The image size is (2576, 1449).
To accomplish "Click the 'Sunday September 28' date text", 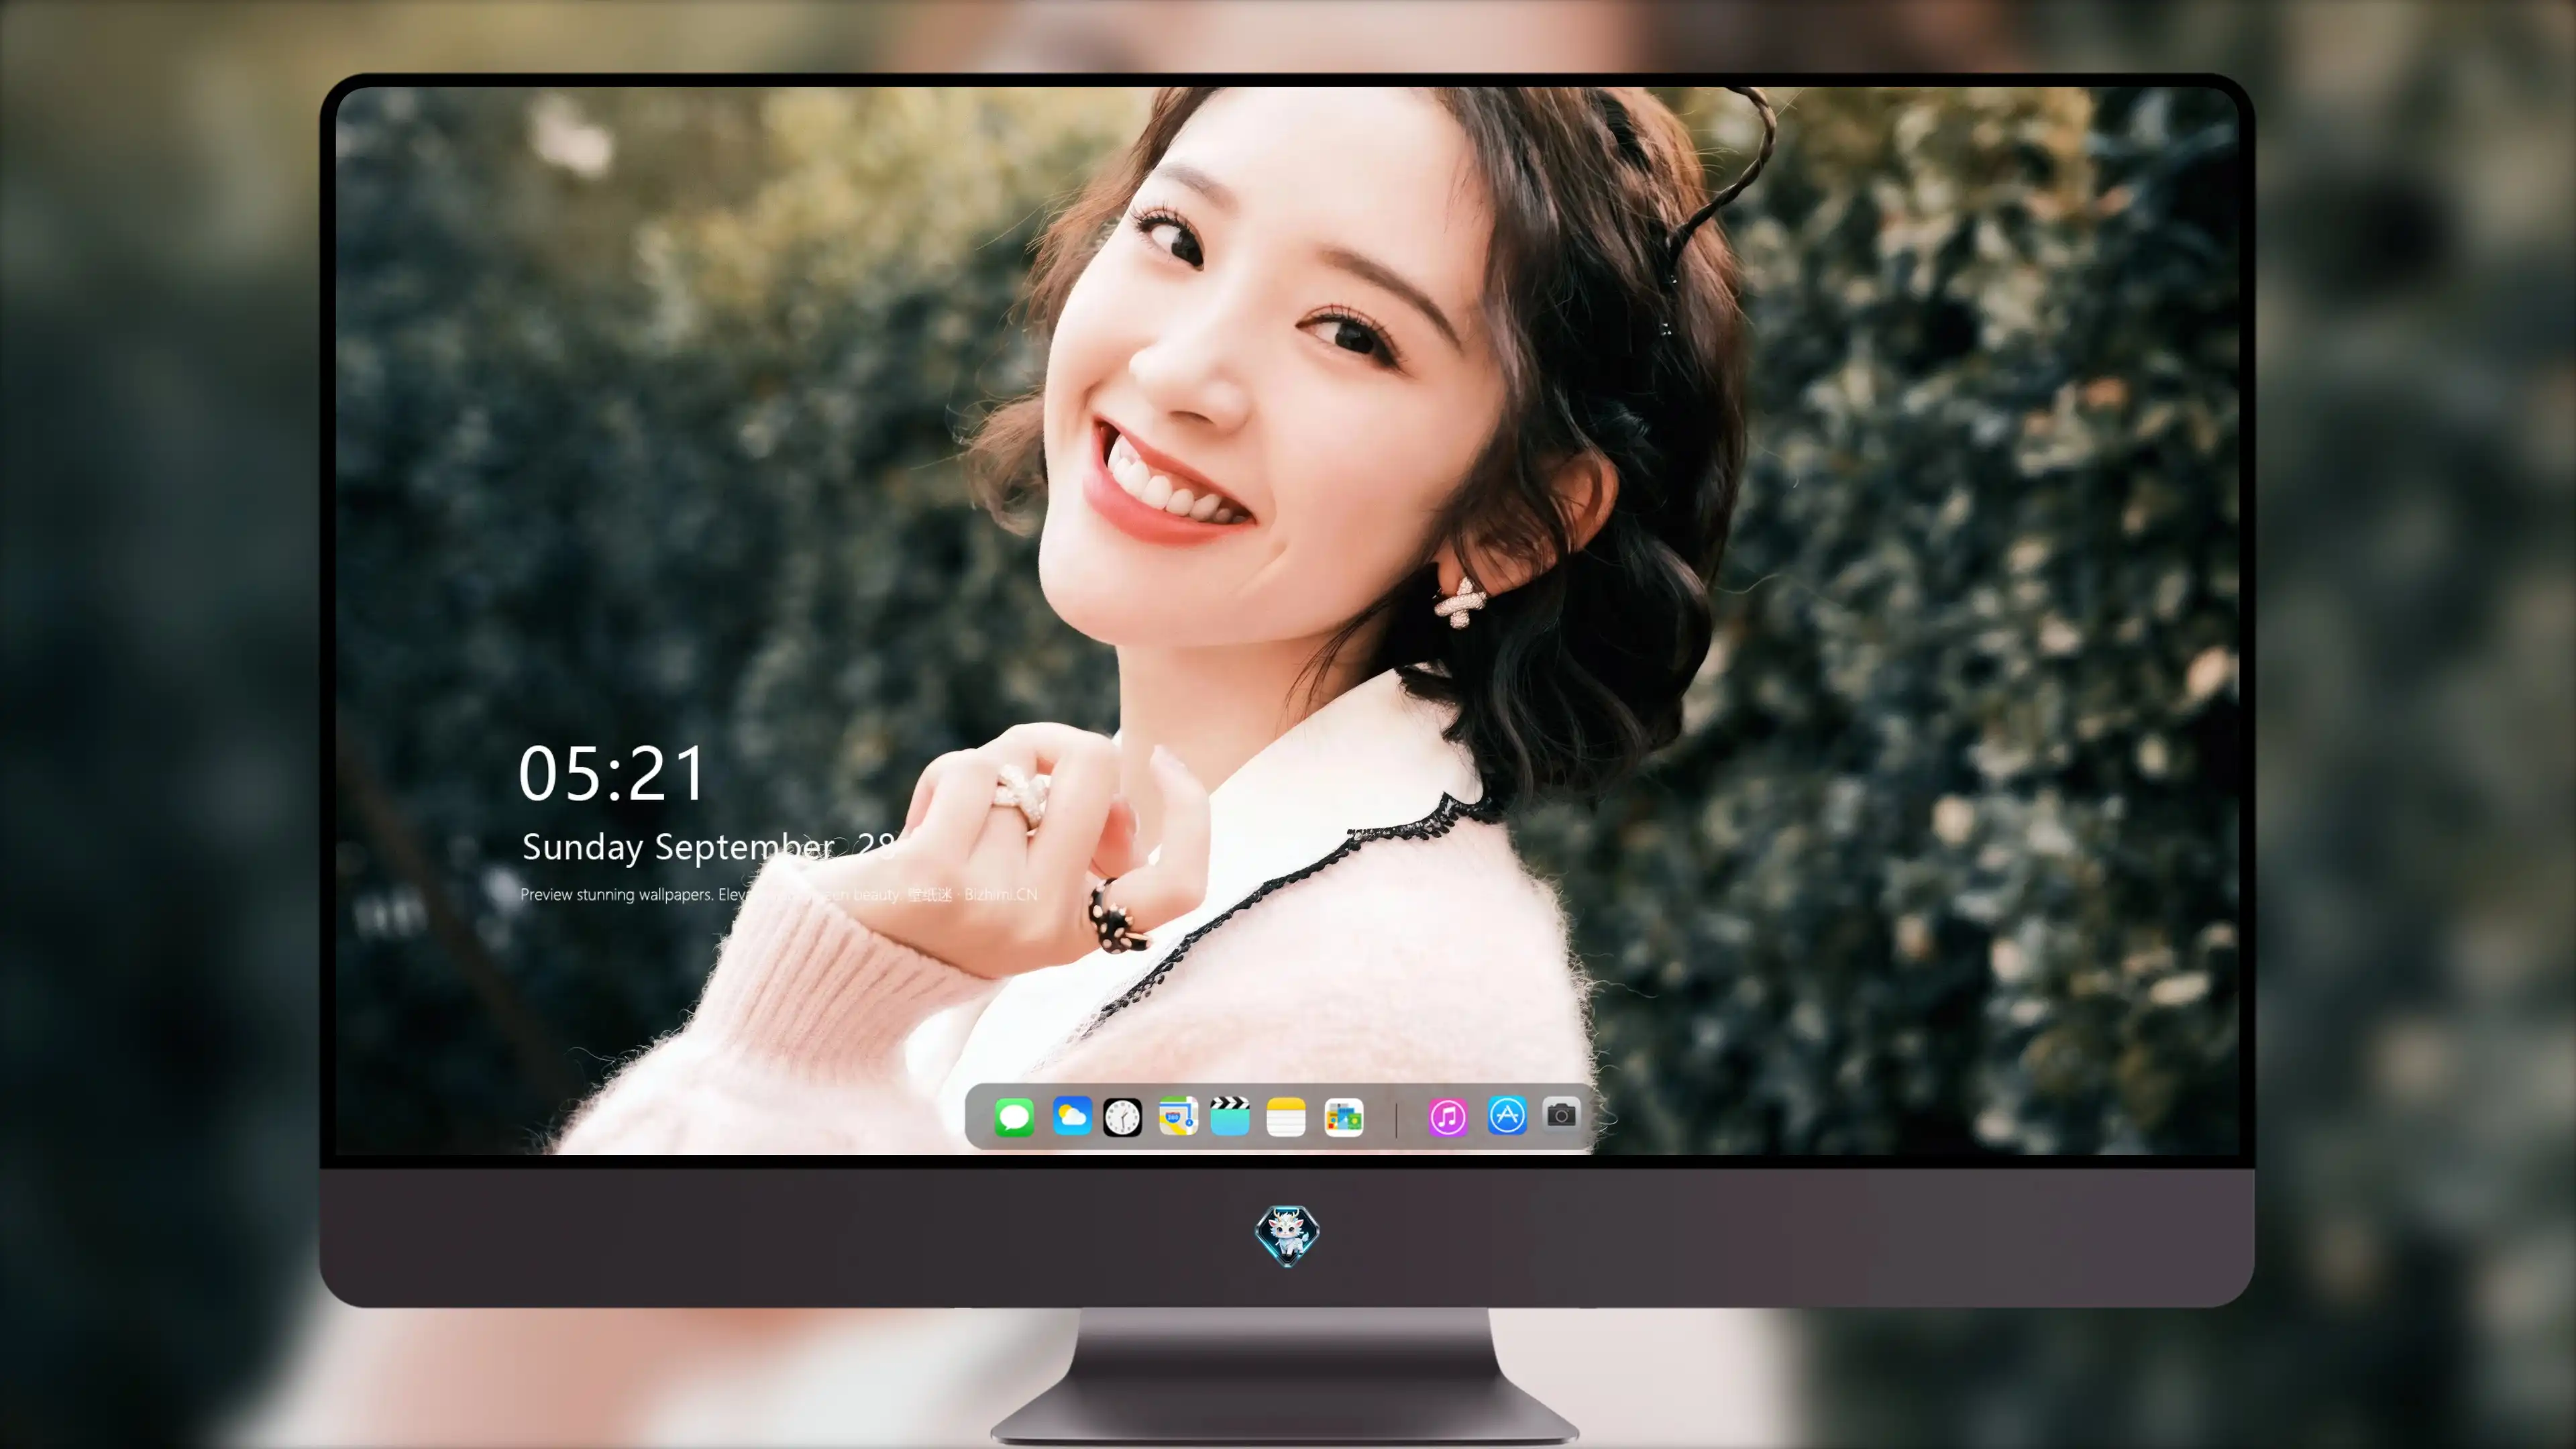I will (x=708, y=847).
